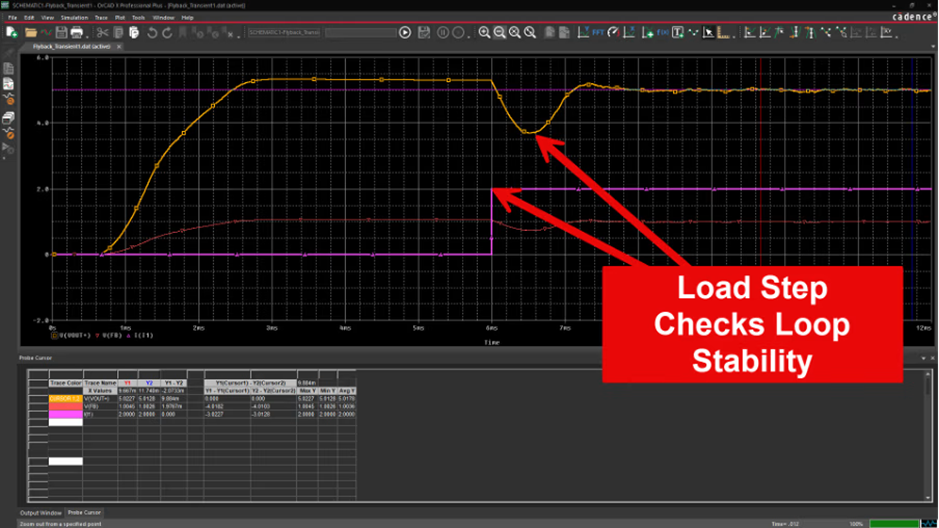
Task: Close the Flyback_Transient1.dat tab
Action: pyautogui.click(x=119, y=46)
